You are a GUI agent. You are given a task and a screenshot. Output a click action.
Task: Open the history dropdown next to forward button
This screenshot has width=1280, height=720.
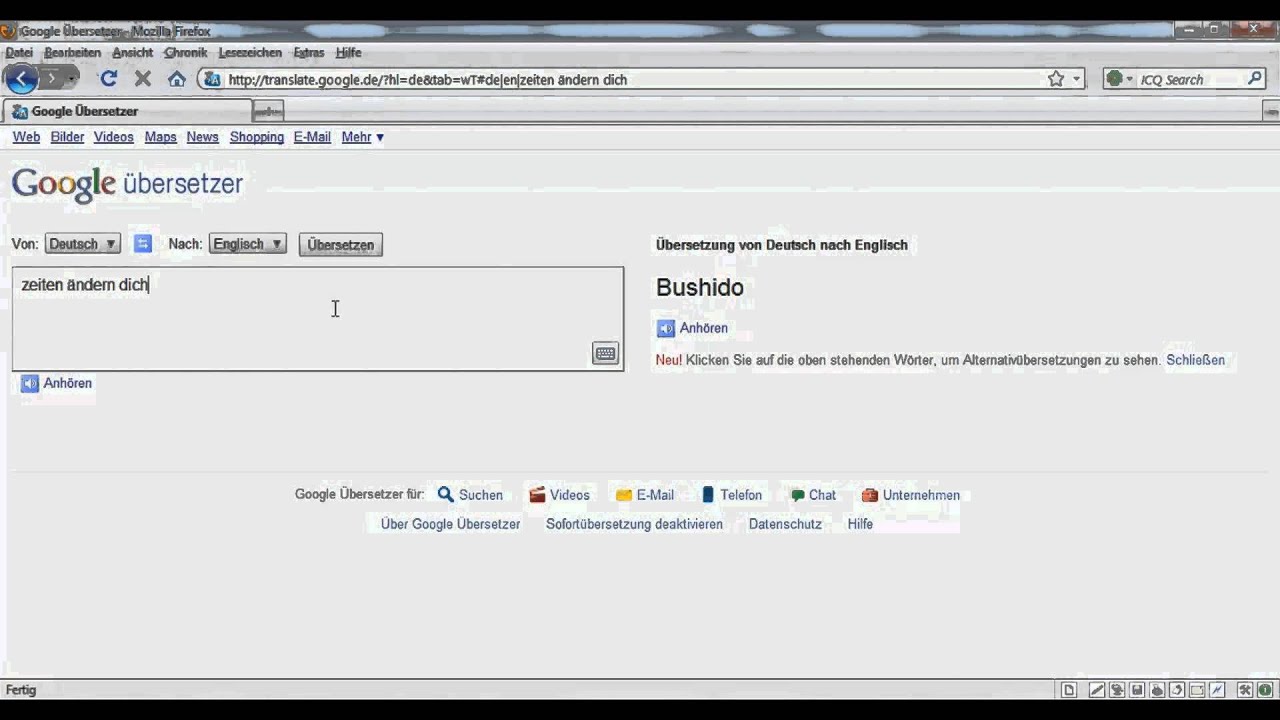coord(72,79)
